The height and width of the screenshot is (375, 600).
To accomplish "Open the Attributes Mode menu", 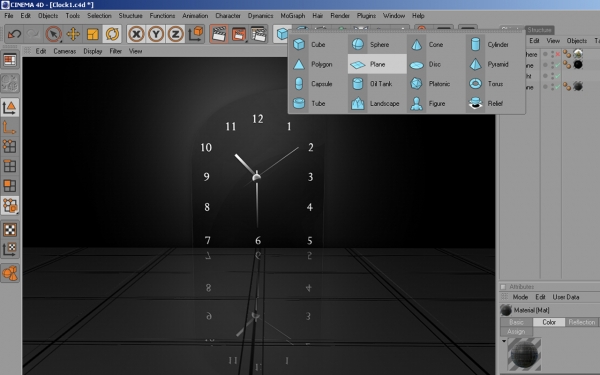I will tap(520, 297).
